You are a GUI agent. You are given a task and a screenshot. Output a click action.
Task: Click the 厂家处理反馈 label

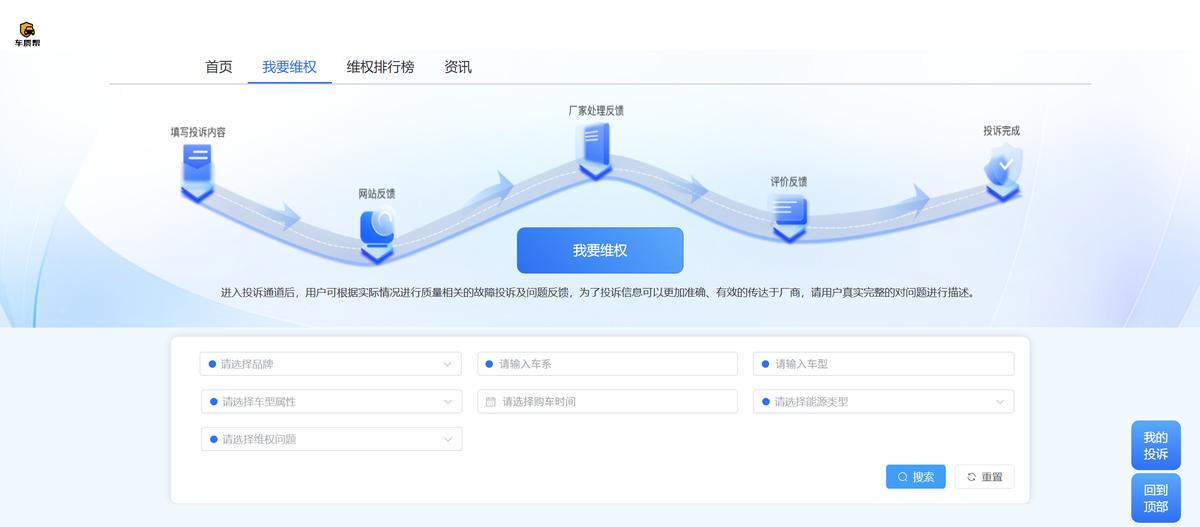(596, 111)
